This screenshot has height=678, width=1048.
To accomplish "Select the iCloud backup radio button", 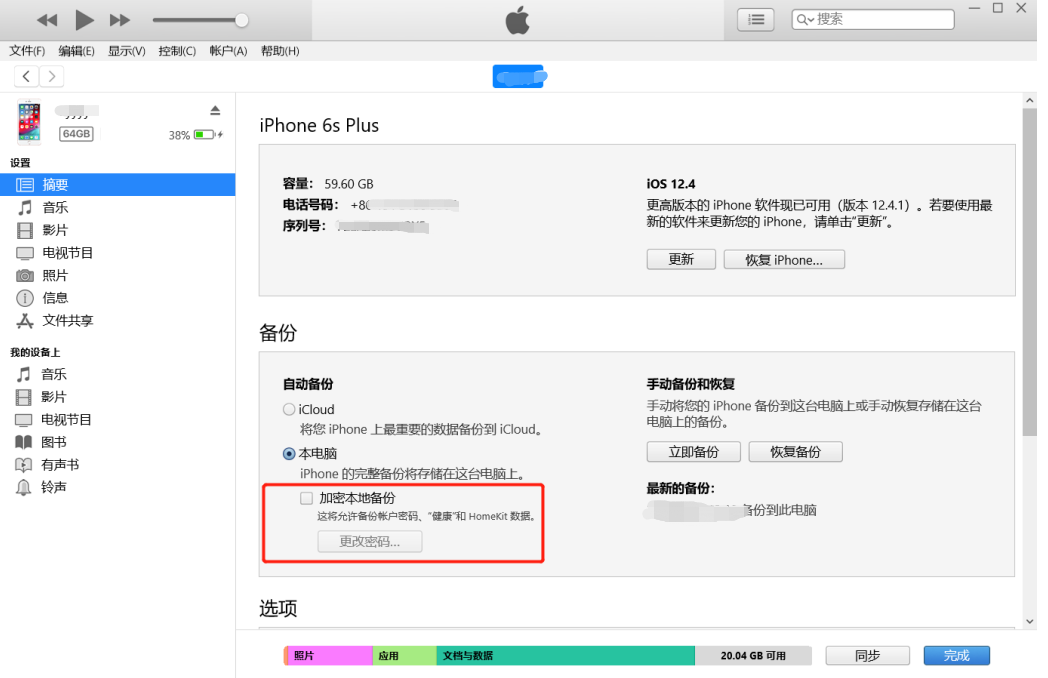I will click(x=289, y=409).
